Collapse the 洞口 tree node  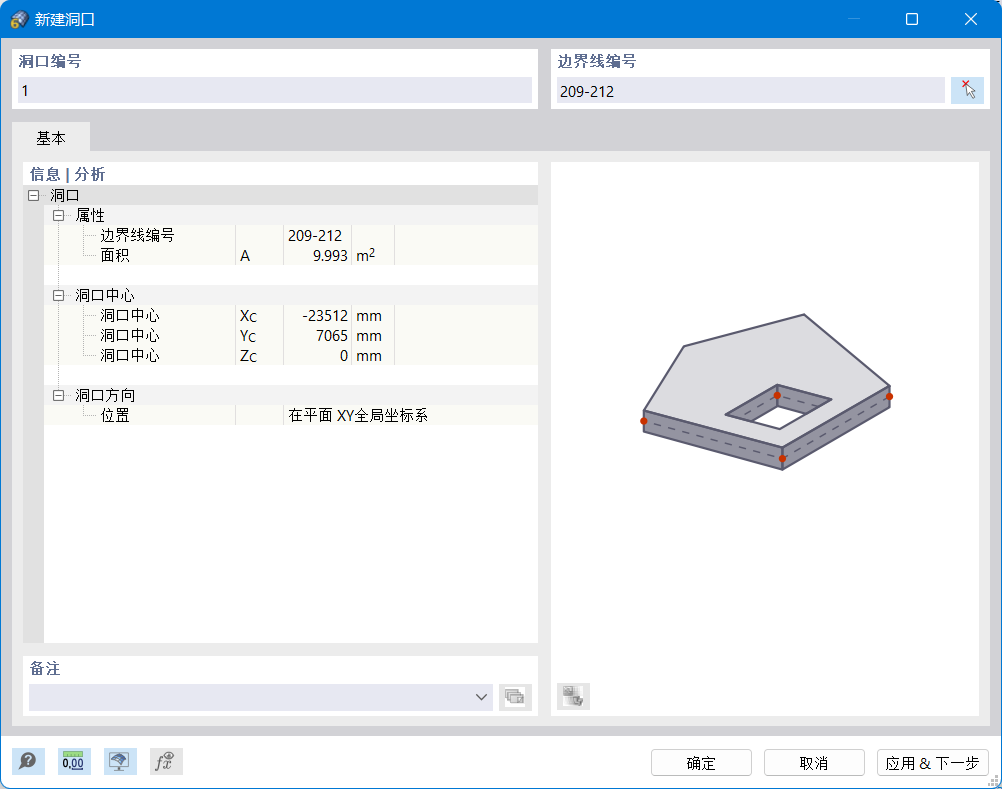(33, 195)
